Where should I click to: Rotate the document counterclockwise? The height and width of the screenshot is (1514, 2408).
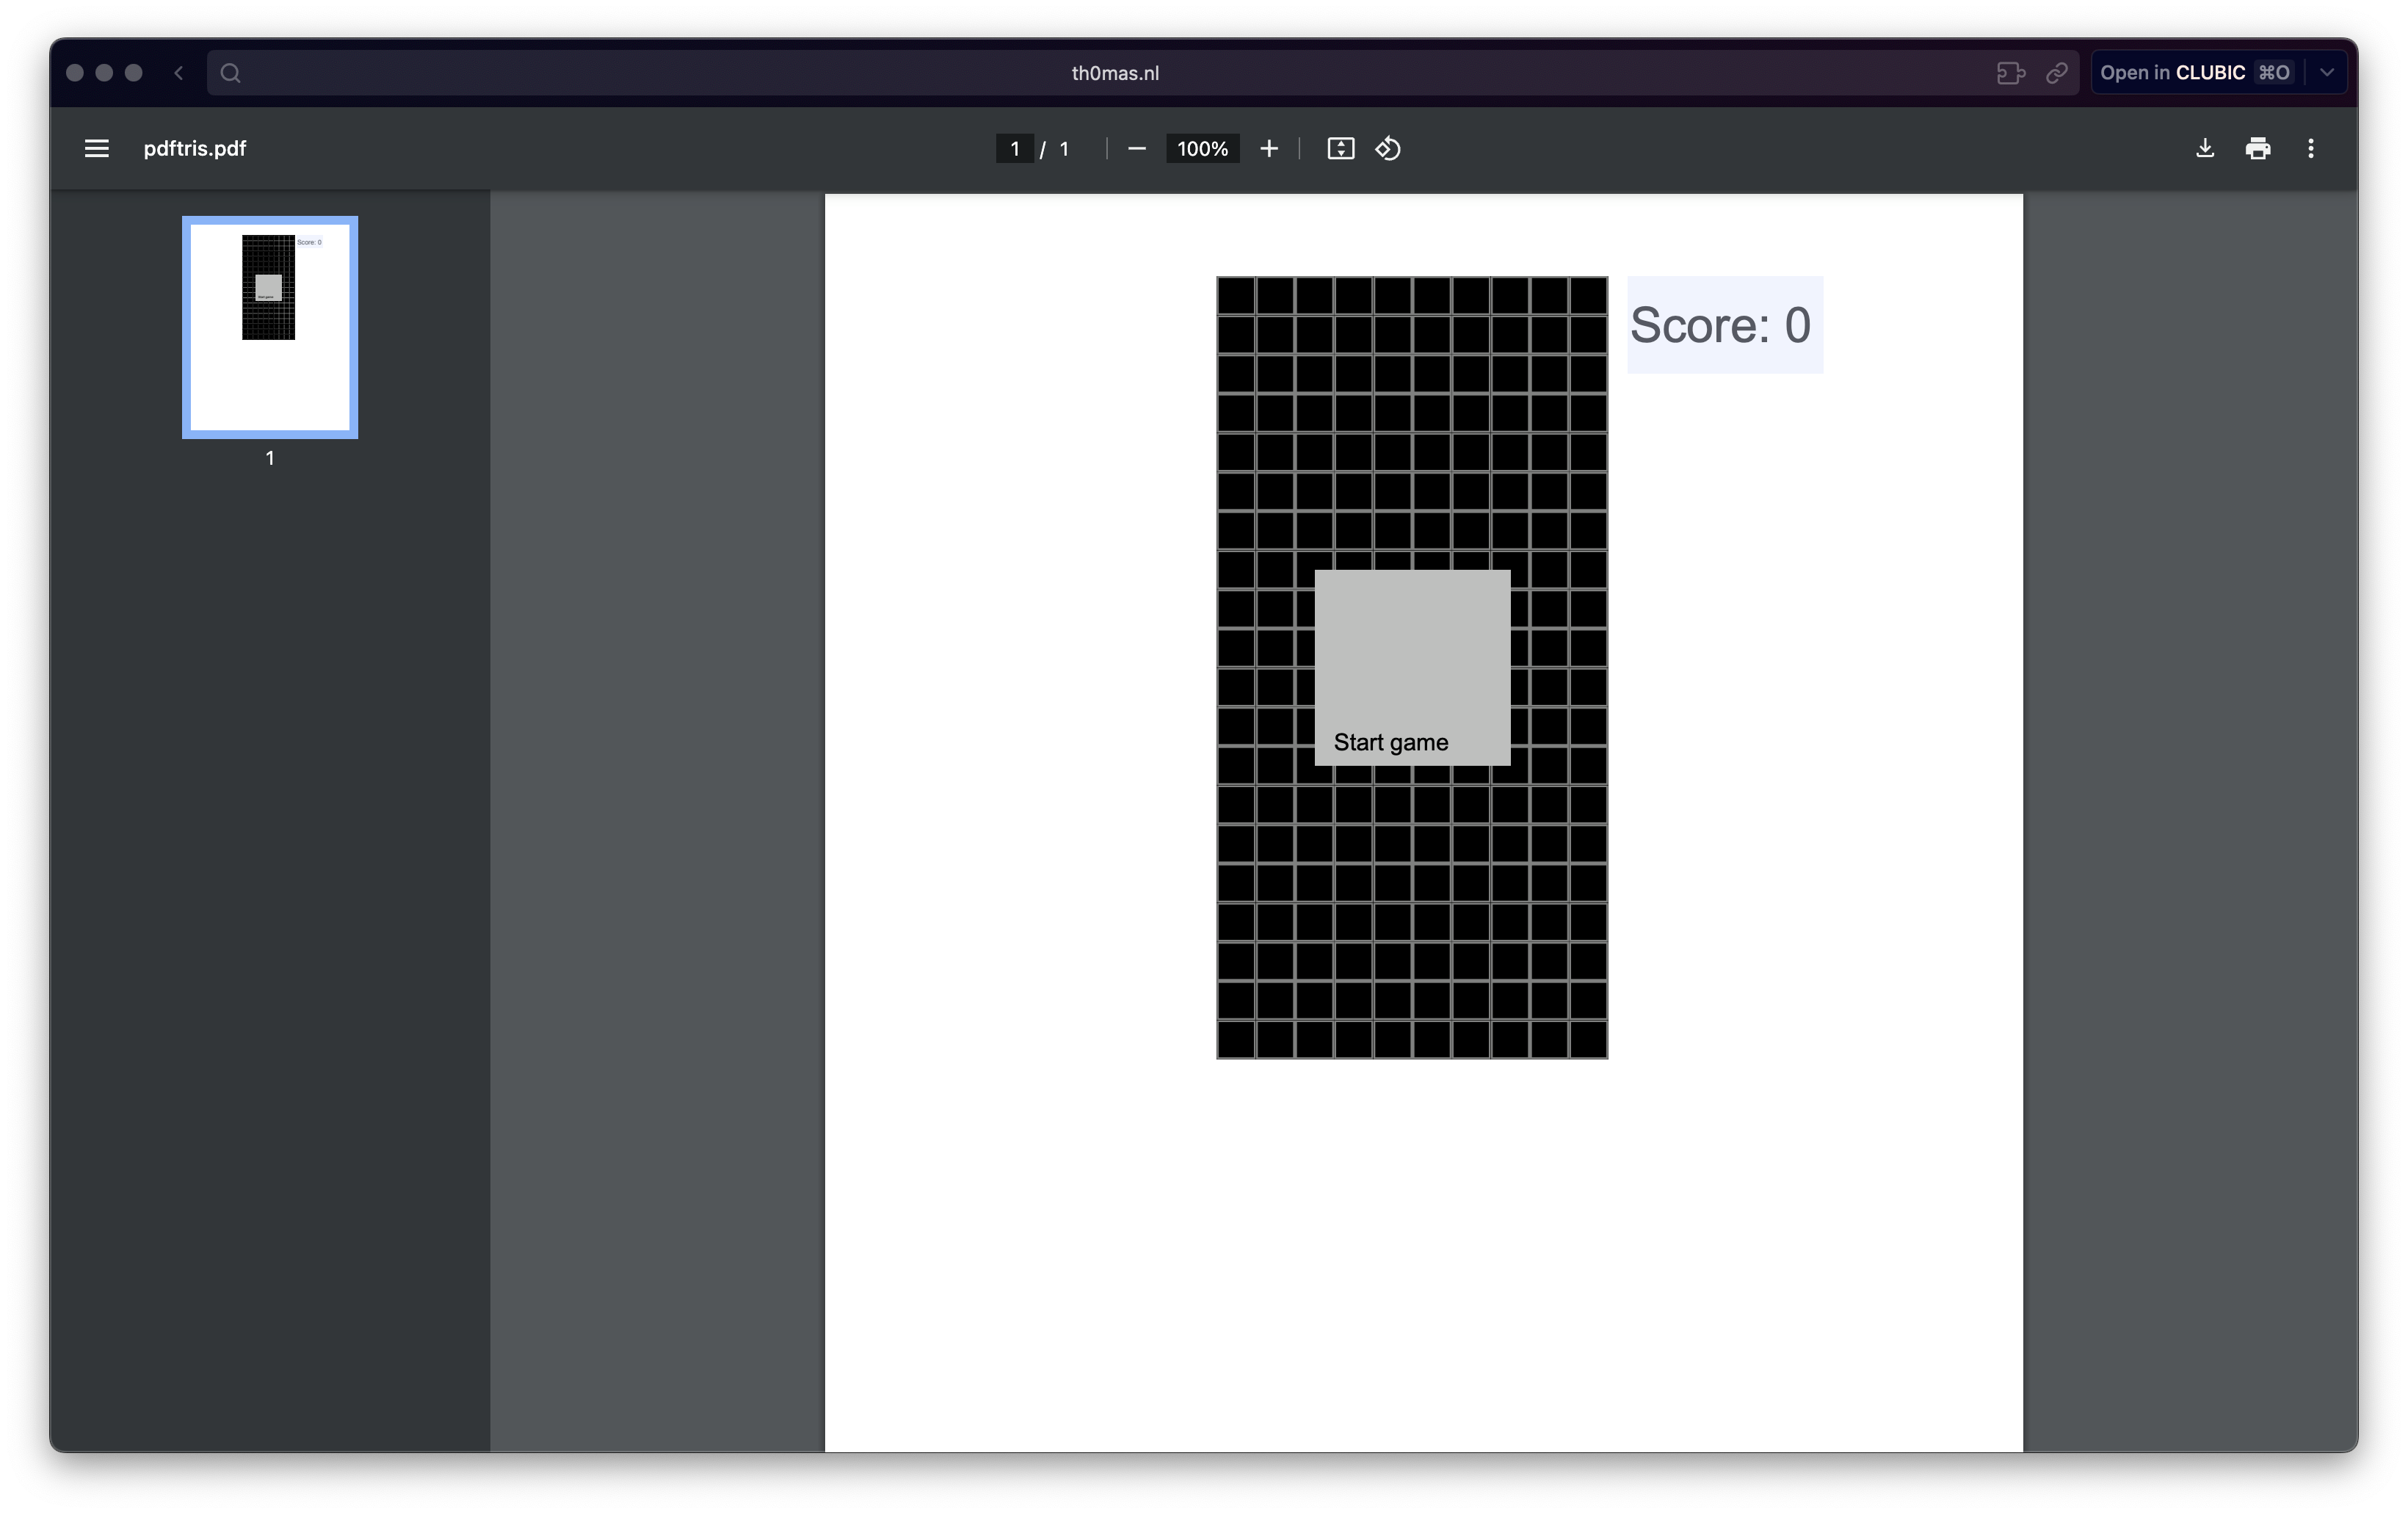1387,148
